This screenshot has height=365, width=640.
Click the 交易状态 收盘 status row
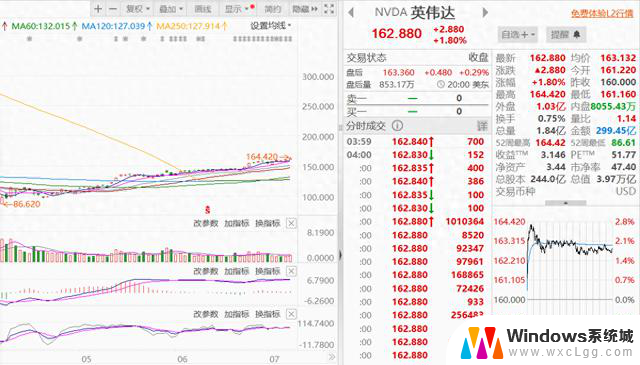(x=417, y=58)
